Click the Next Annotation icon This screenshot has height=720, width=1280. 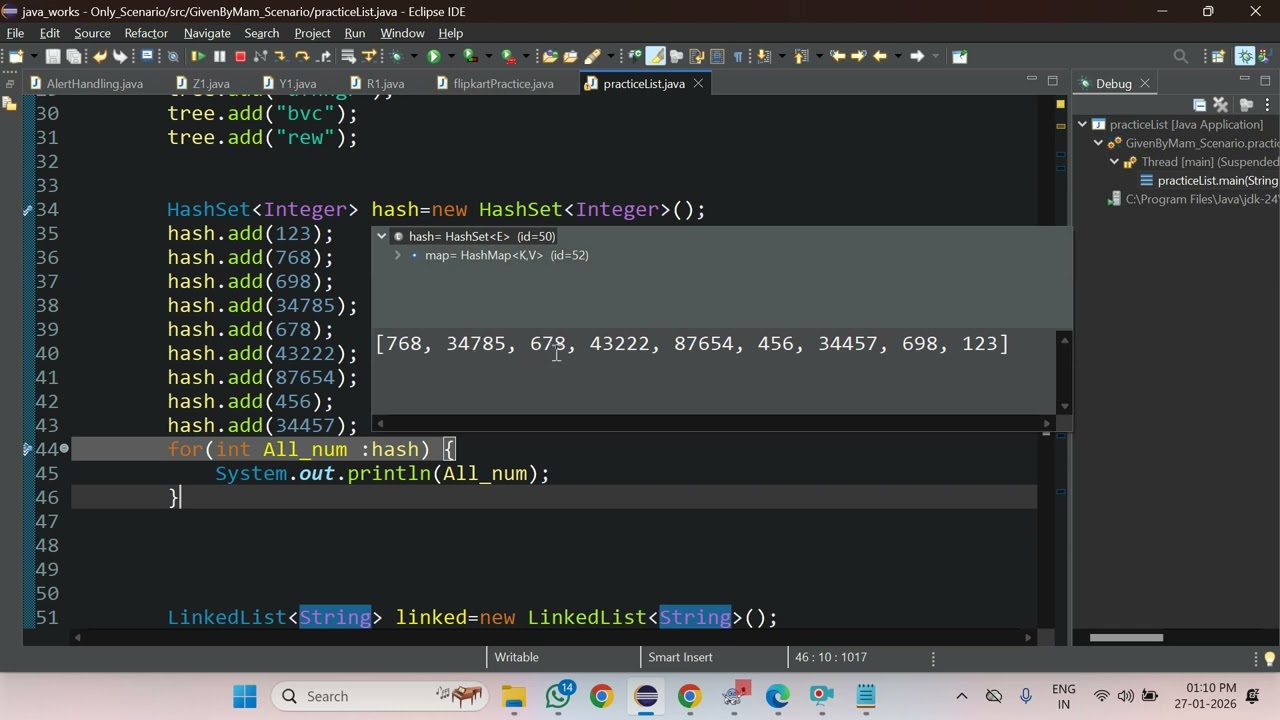pyautogui.click(x=762, y=56)
